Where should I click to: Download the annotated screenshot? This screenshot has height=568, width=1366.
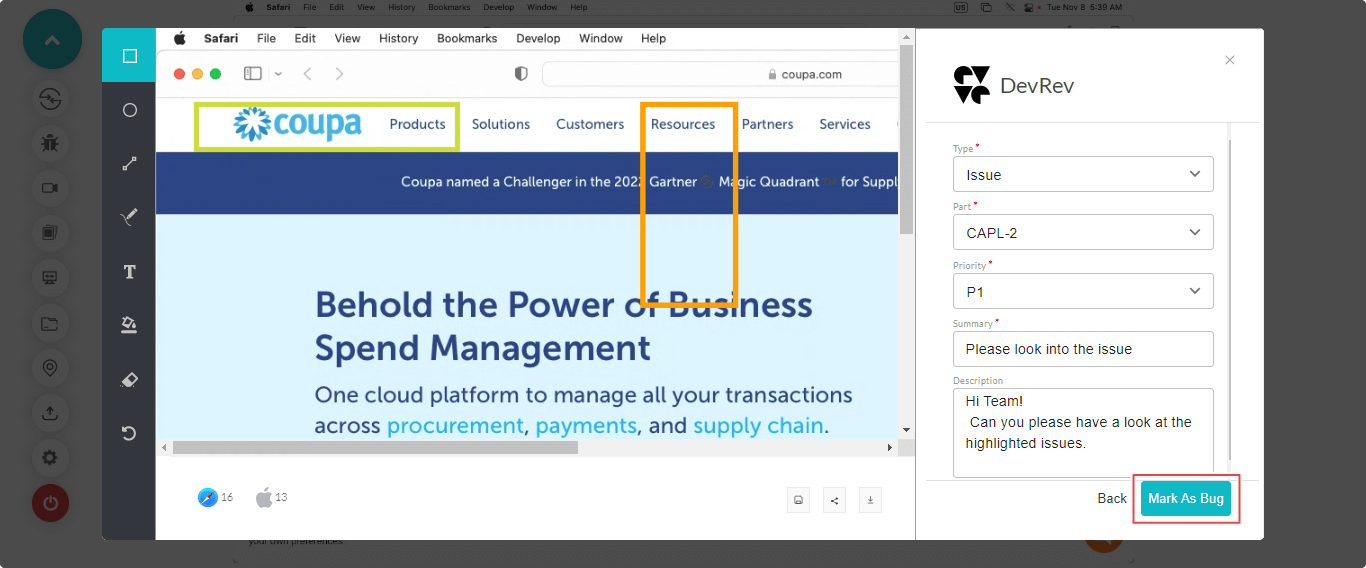[x=870, y=500]
